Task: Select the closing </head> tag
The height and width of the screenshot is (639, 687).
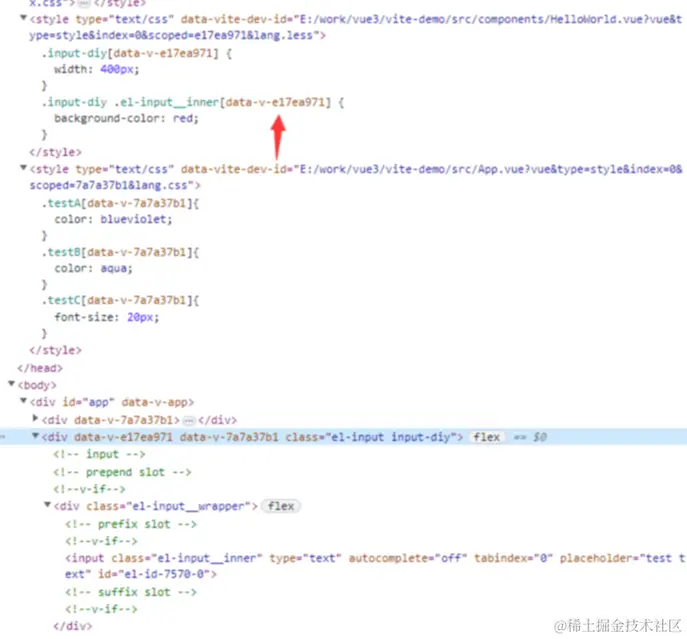Action: click(x=40, y=368)
